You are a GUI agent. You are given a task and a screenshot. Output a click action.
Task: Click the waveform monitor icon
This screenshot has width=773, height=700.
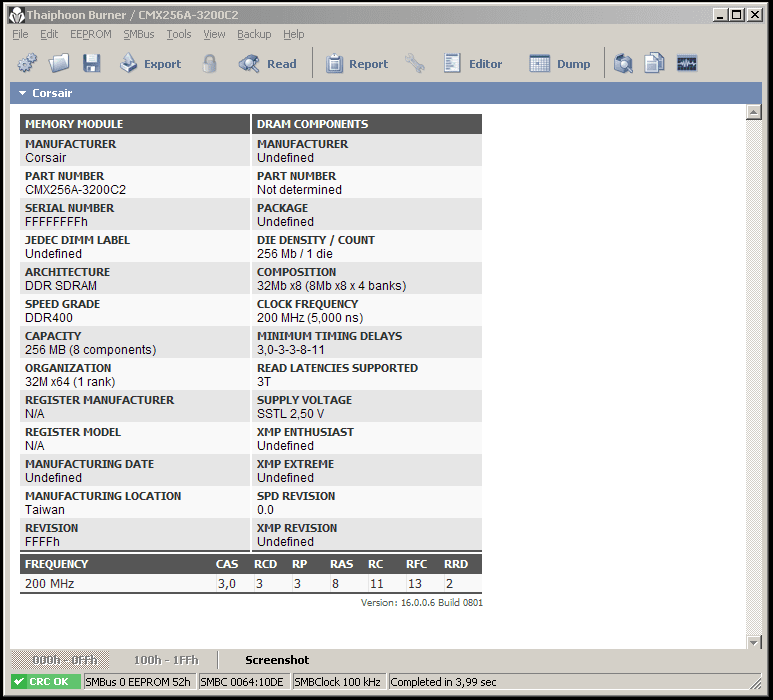click(687, 64)
